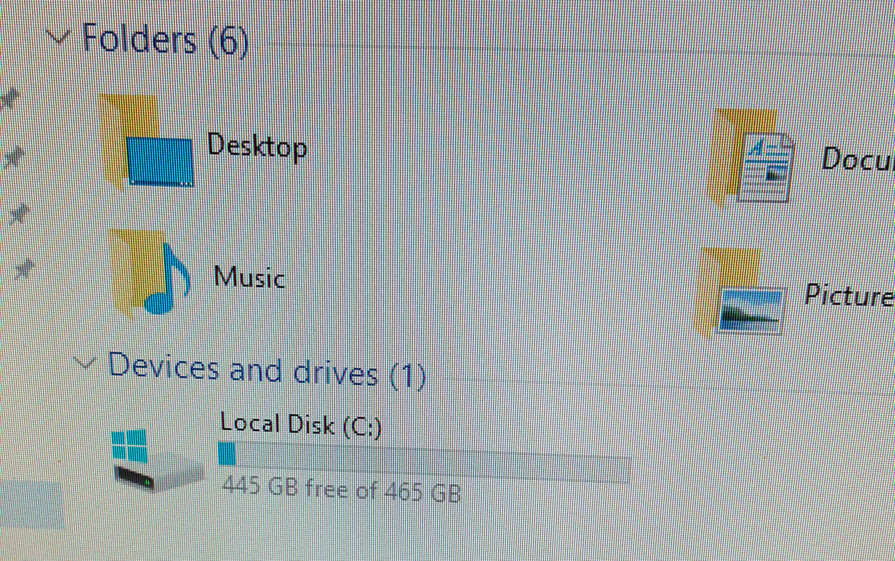The width and height of the screenshot is (895, 561).
Task: Click the first pin icon in sidebar
Action: (x=10, y=100)
